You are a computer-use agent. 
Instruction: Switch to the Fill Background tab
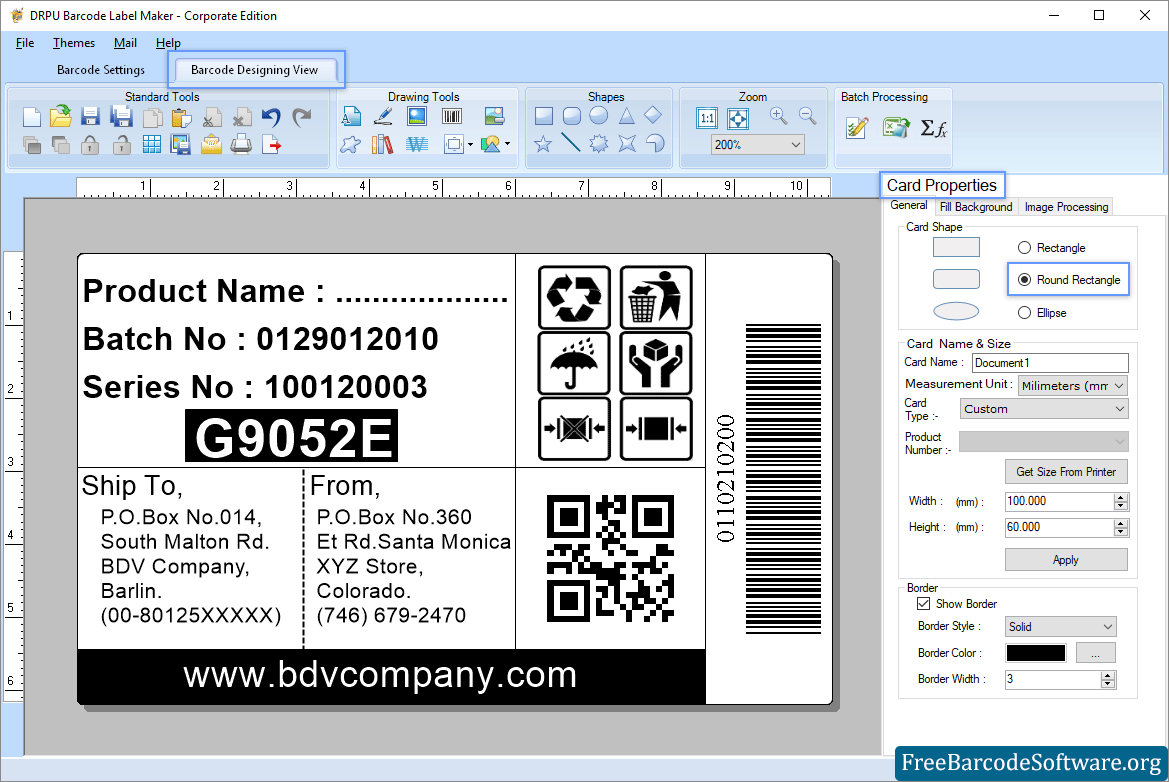(x=976, y=206)
